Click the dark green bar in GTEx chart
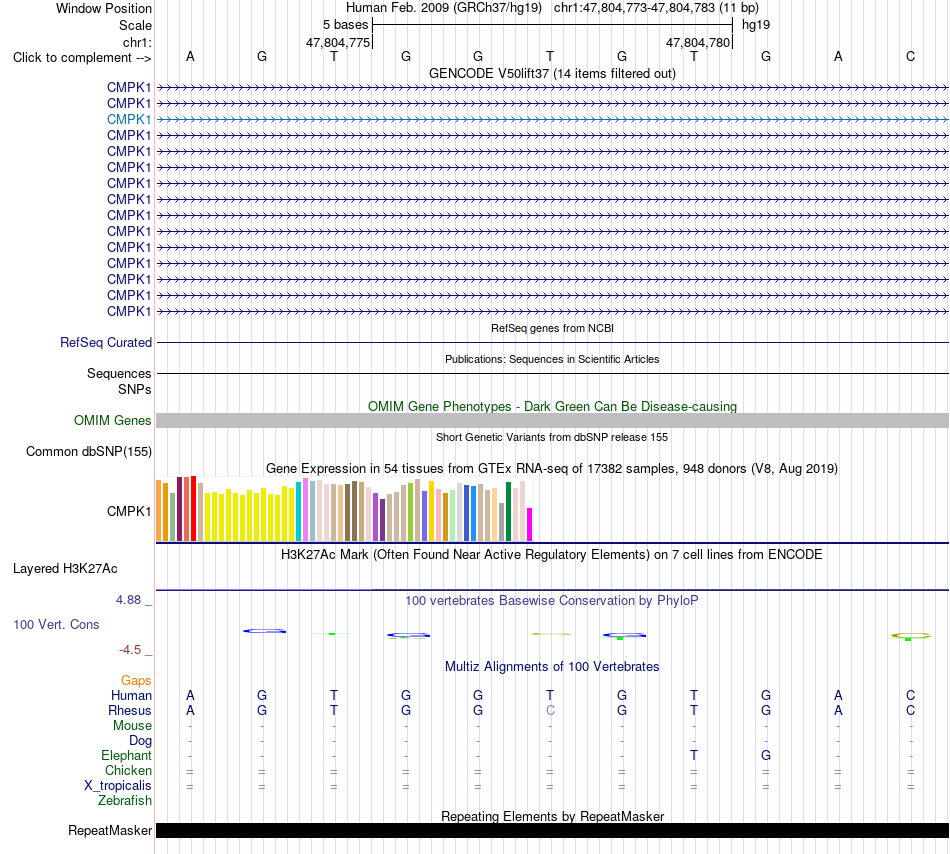 tap(508, 511)
